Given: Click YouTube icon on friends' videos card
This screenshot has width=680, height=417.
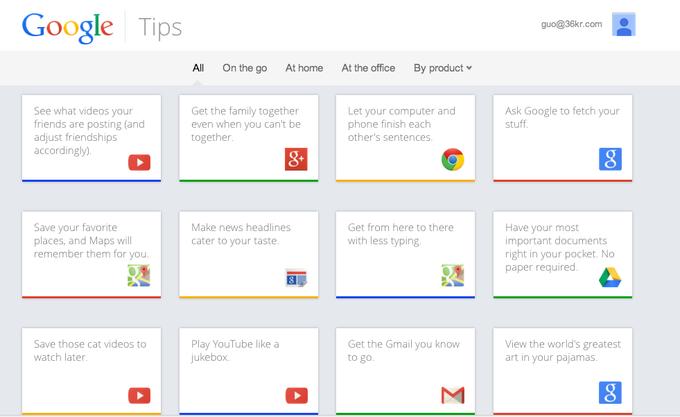Looking at the screenshot, I should tap(139, 163).
